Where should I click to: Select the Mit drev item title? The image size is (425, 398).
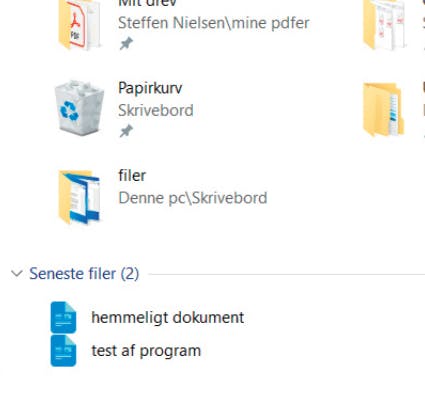coord(147,3)
